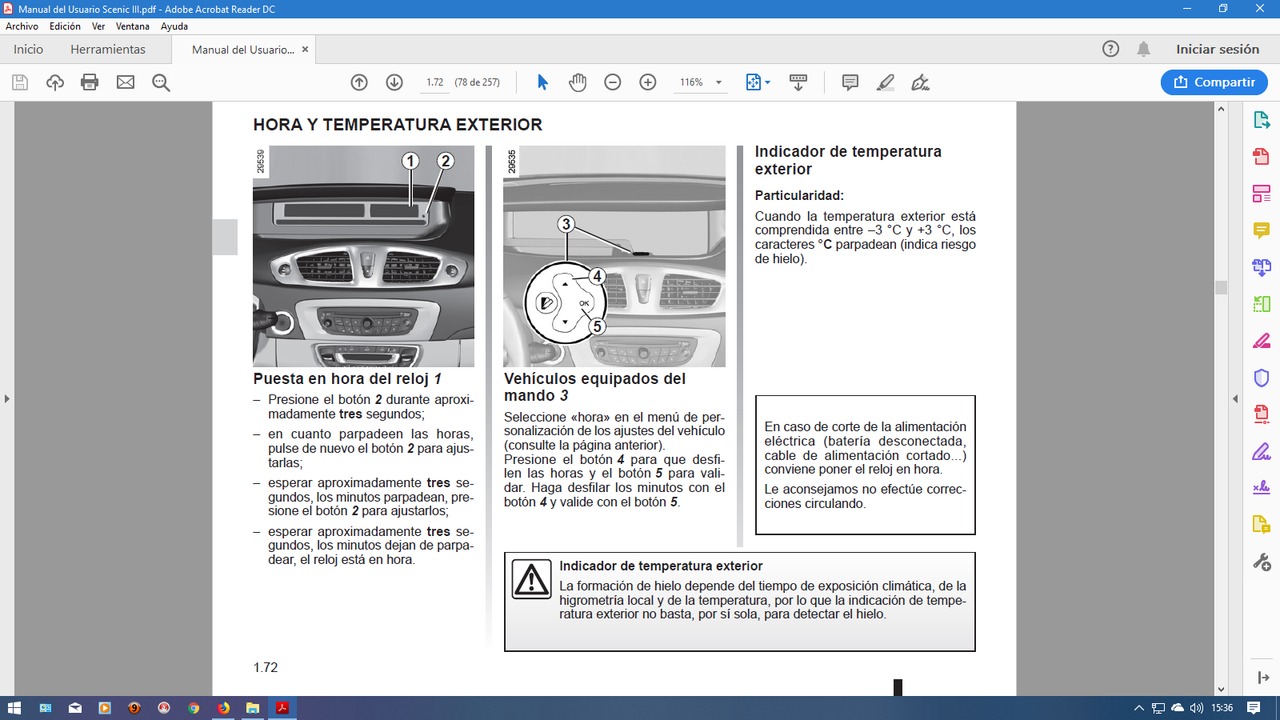Open the purple Fill and Sign tool
This screenshot has height=720, width=1280.
click(1261, 451)
